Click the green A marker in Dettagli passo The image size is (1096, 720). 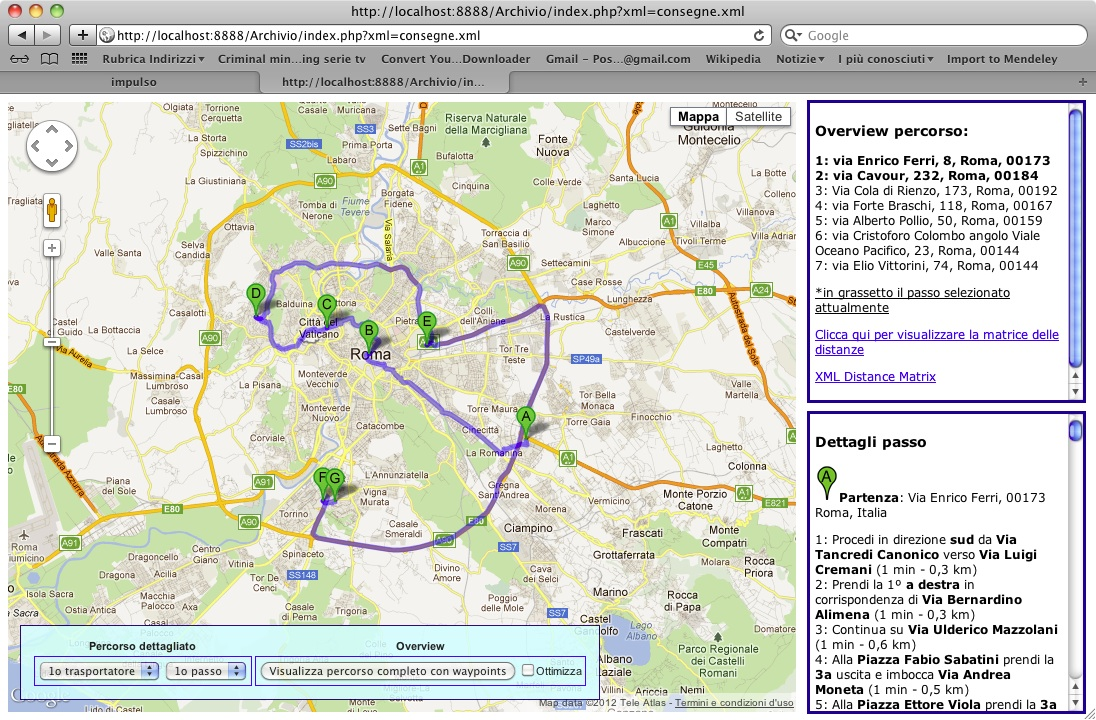[826, 482]
